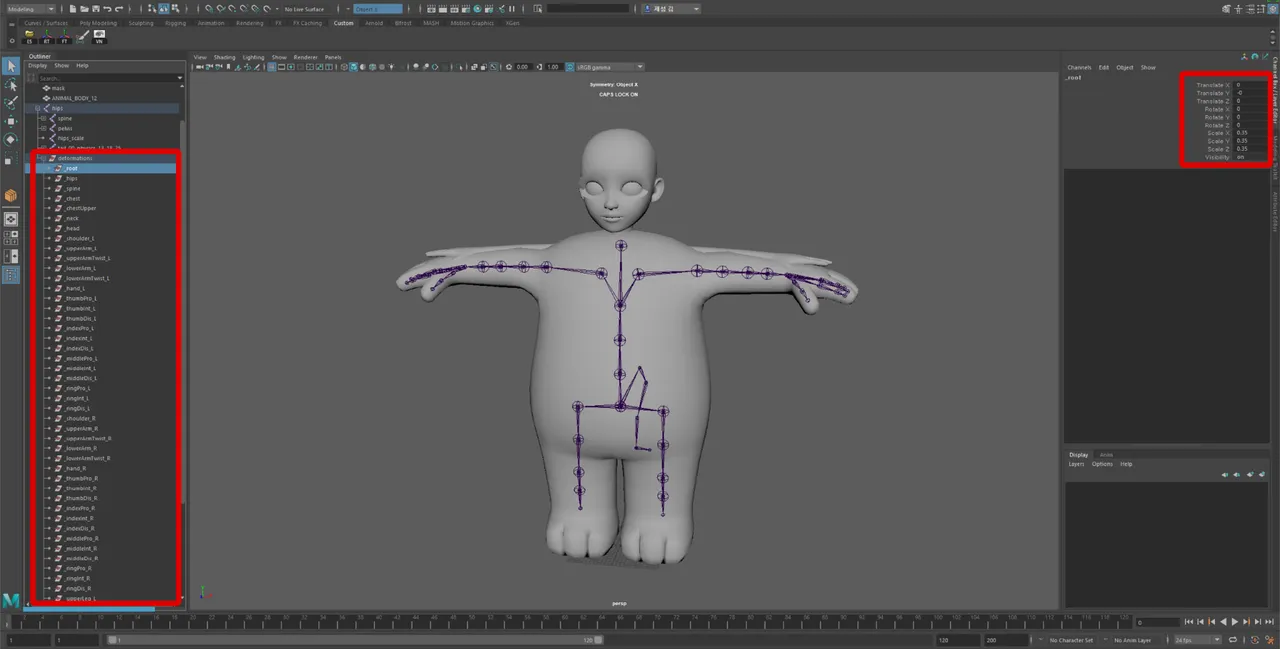Image resolution: width=1280 pixels, height=649 pixels.
Task: Switch to the Rigging shelf tab
Action: 174,22
